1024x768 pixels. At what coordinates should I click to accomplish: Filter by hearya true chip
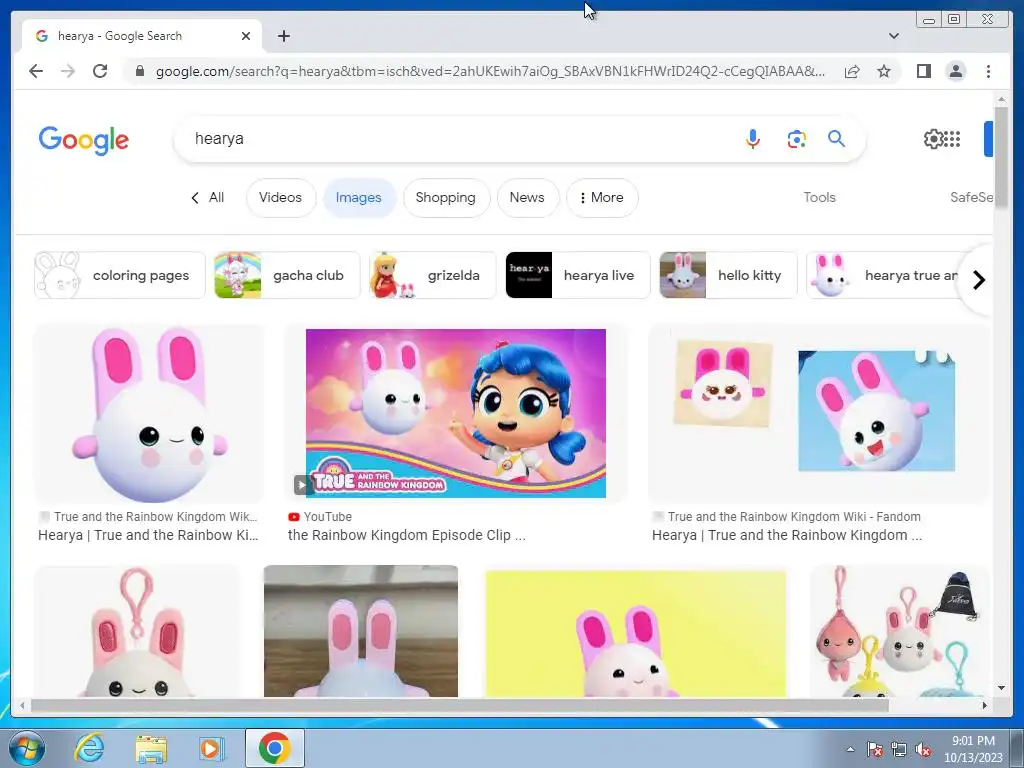[883, 275]
